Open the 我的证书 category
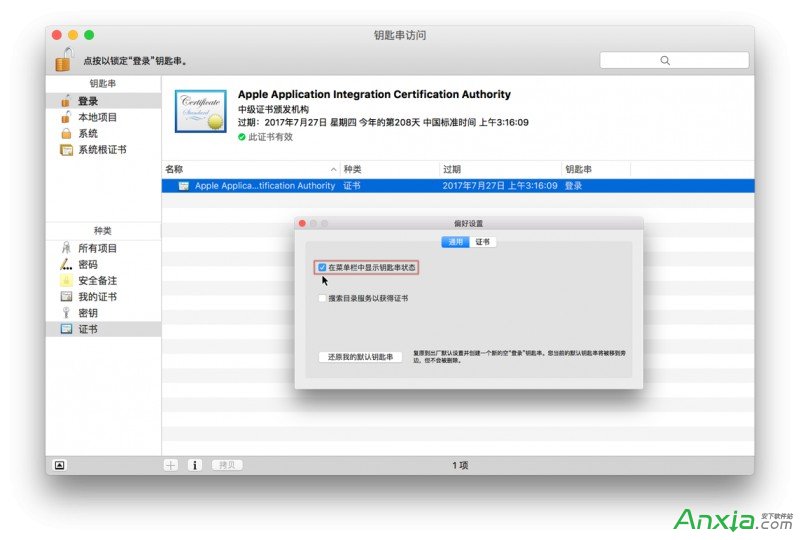The height and width of the screenshot is (540, 800). click(x=97, y=296)
